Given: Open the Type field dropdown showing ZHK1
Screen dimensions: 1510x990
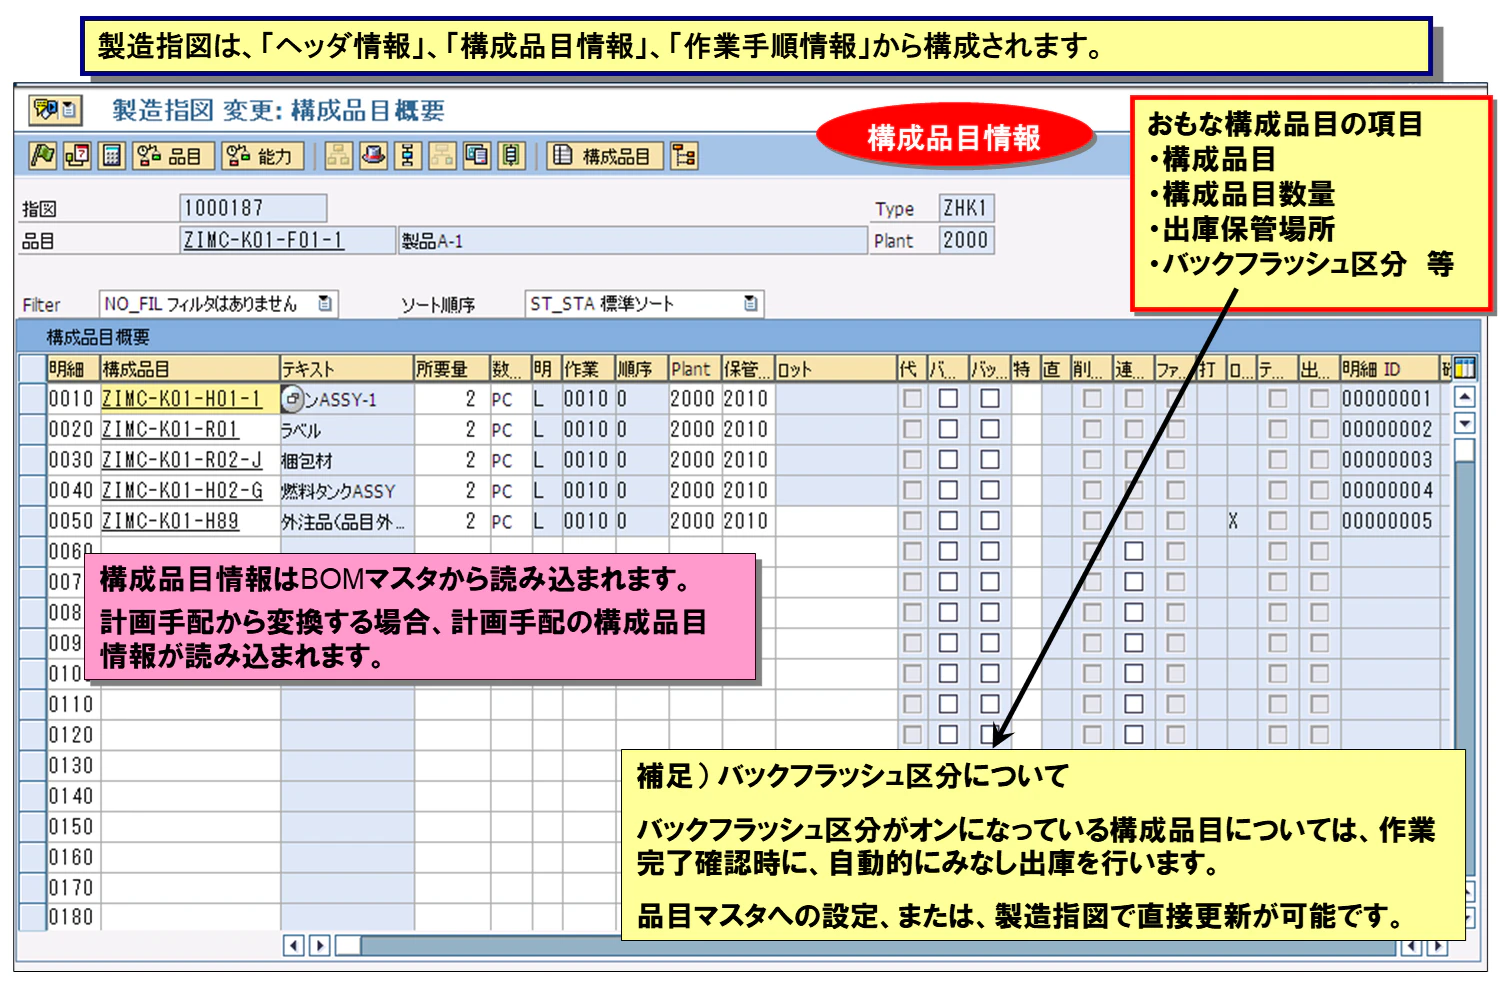Looking at the screenshot, I should pyautogui.click(x=965, y=208).
